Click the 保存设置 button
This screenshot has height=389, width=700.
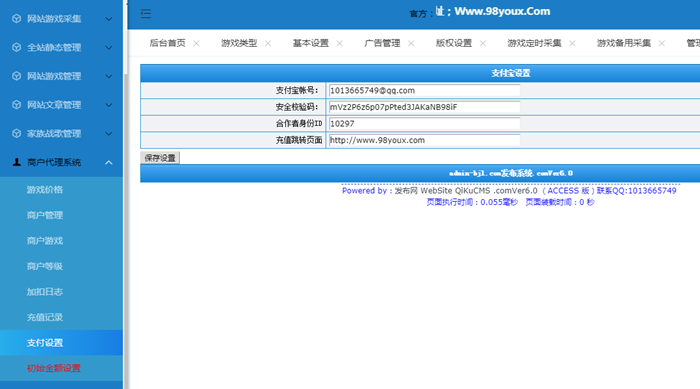point(160,158)
